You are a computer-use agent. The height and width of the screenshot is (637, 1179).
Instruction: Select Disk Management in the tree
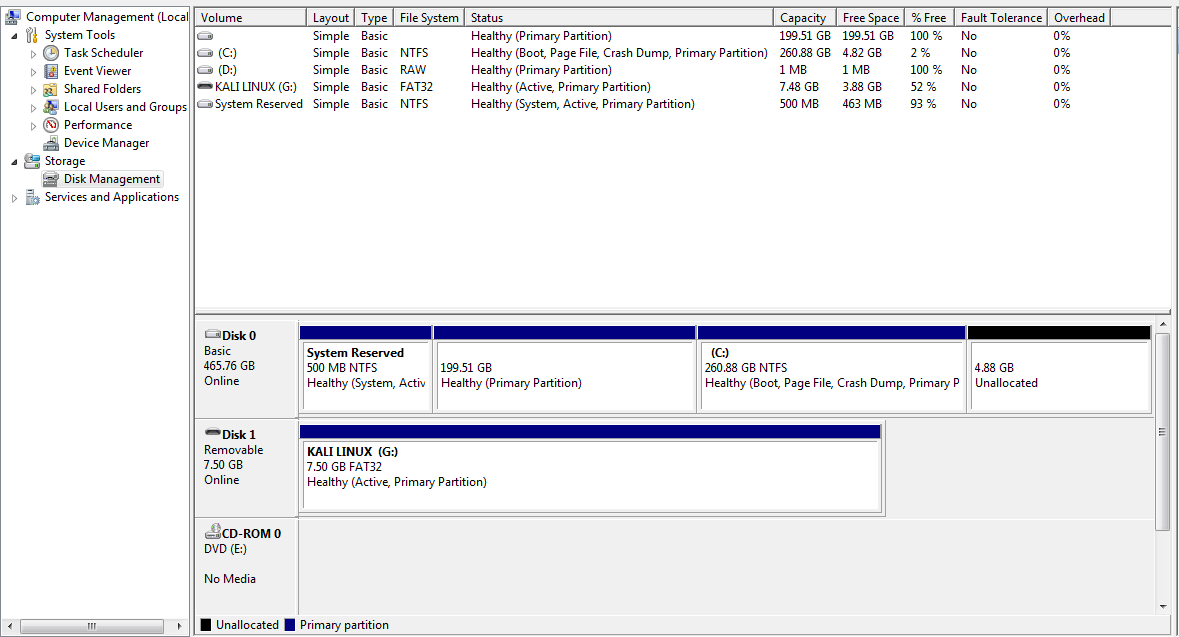click(111, 179)
